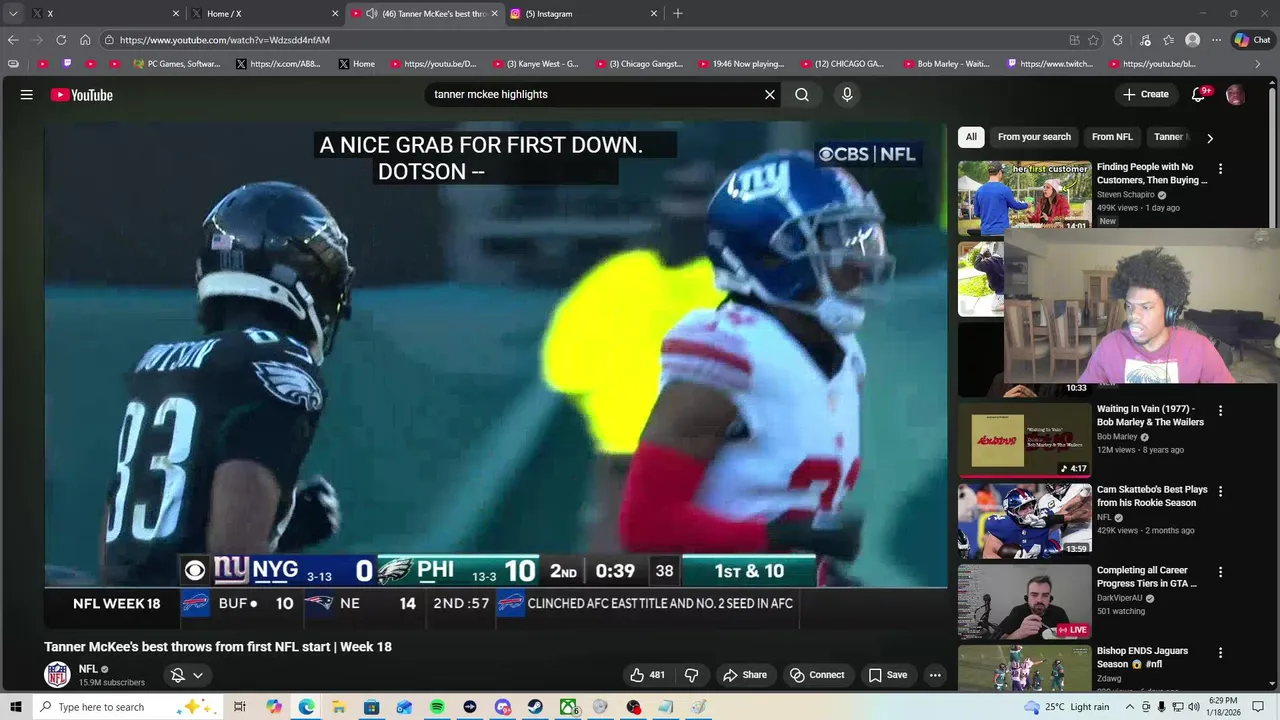Open the NFL channel name link
The height and width of the screenshot is (720, 1280).
88,669
